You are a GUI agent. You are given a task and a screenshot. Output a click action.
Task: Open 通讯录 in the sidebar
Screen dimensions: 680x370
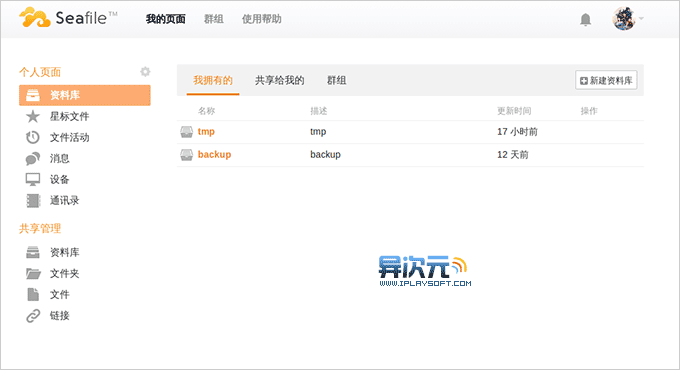(x=65, y=200)
